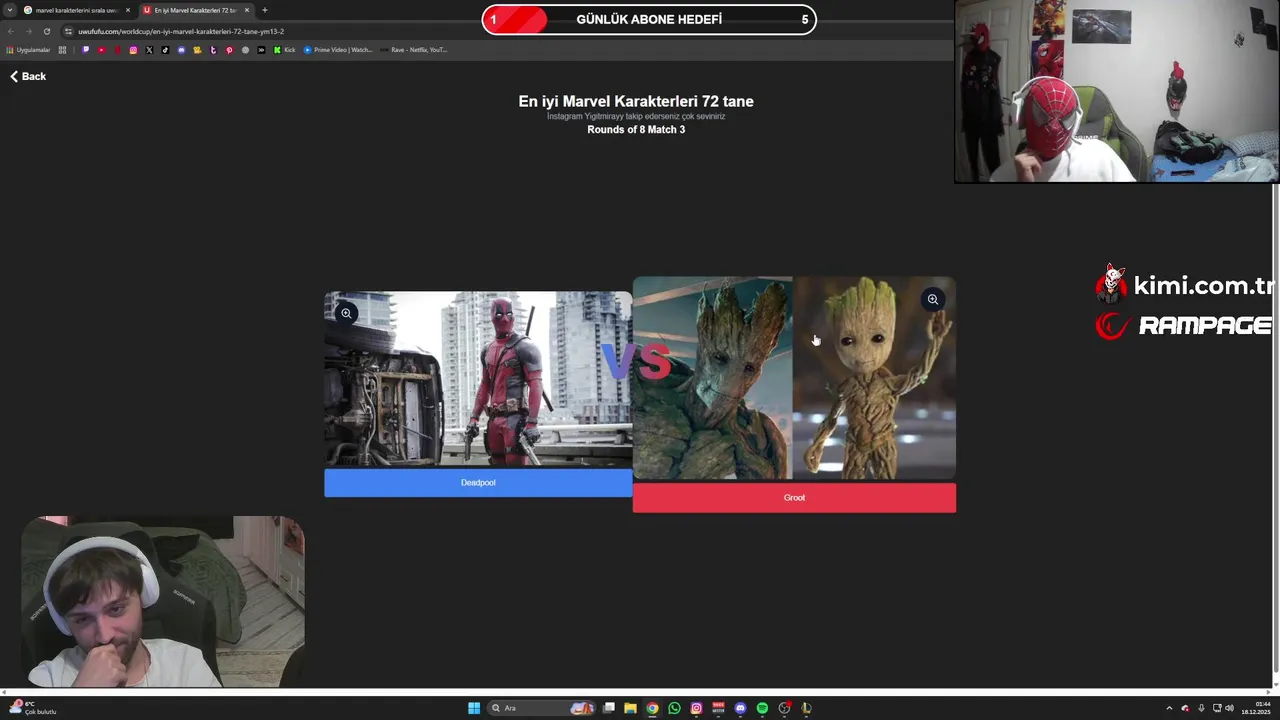This screenshot has height=720, width=1280.
Task: Open the Discord bookmark in bookmarks bar
Action: (x=181, y=50)
